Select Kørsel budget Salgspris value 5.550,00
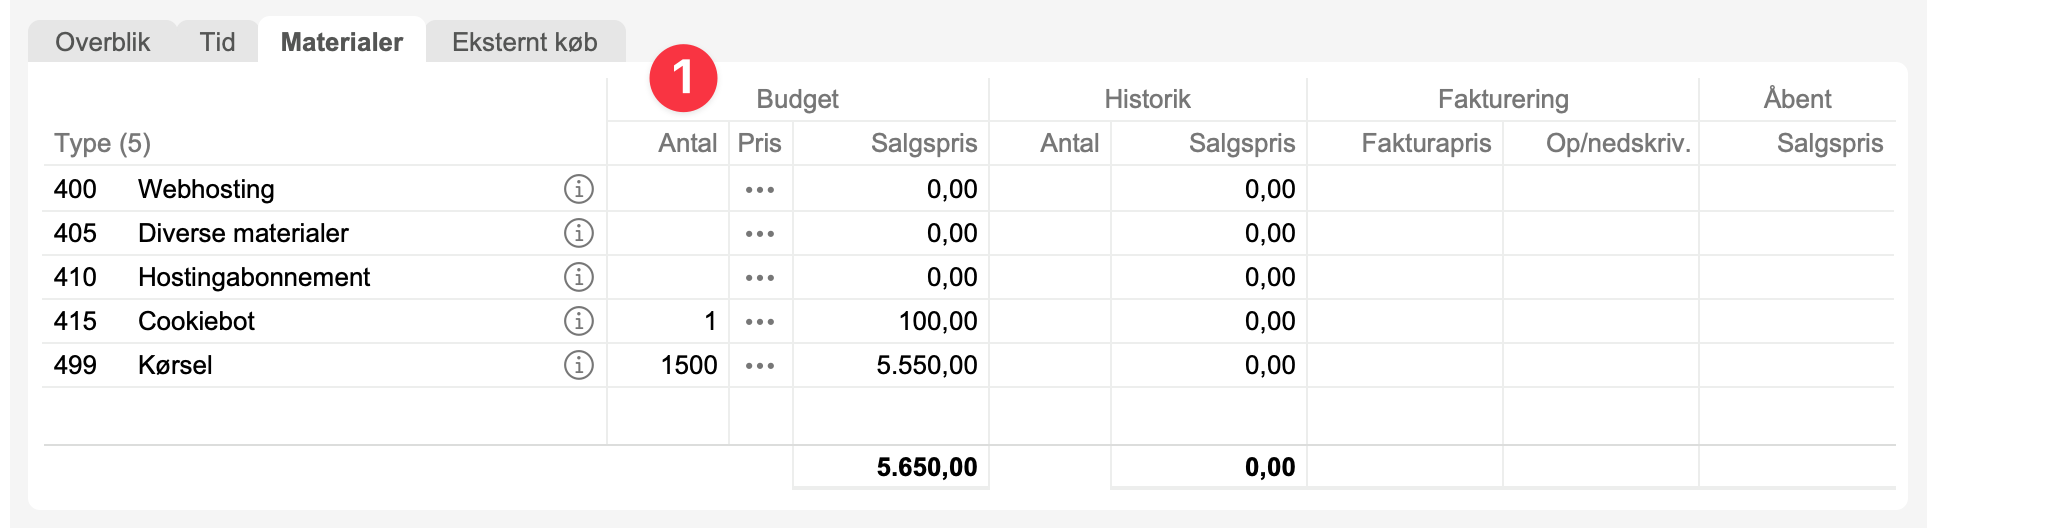The width and height of the screenshot is (2070, 528). point(926,365)
